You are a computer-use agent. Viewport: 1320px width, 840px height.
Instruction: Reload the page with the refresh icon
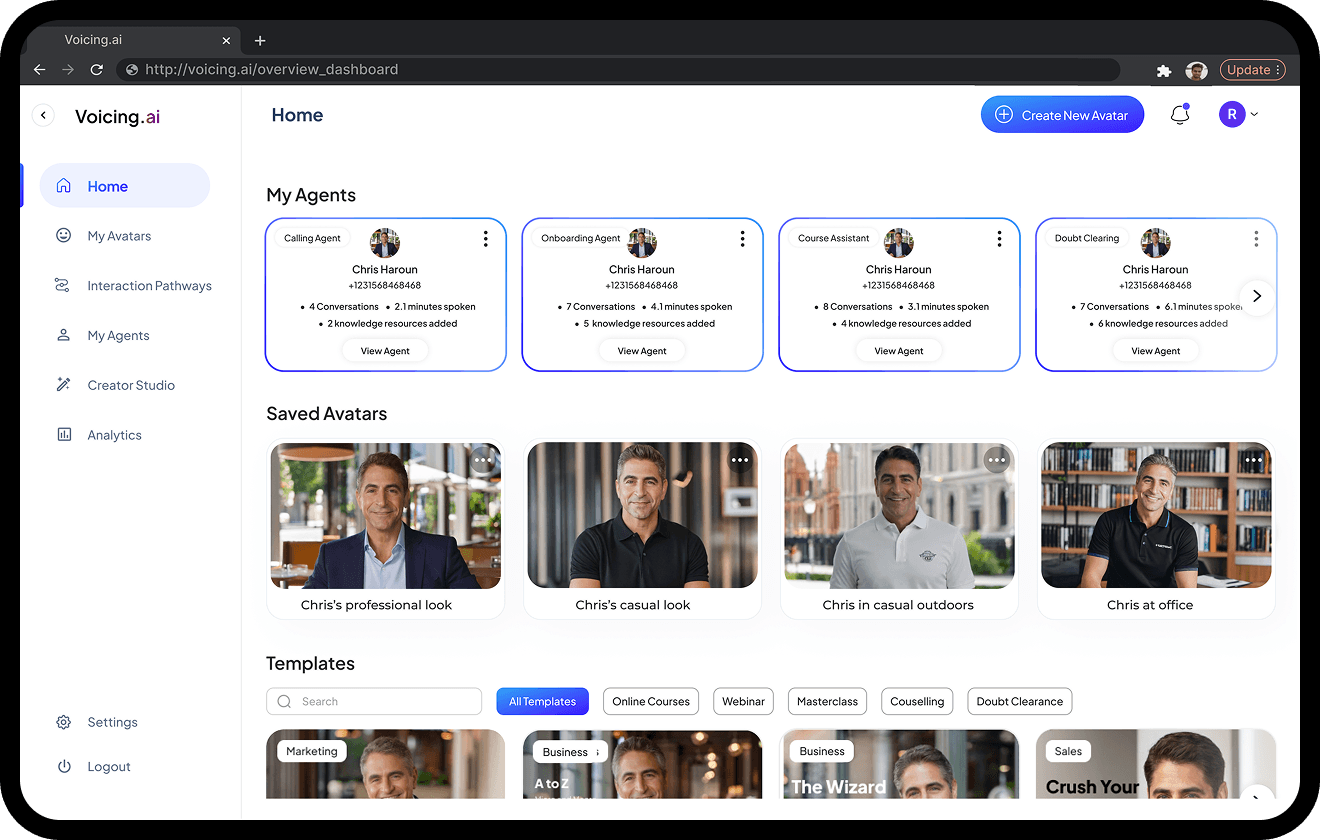tap(97, 70)
